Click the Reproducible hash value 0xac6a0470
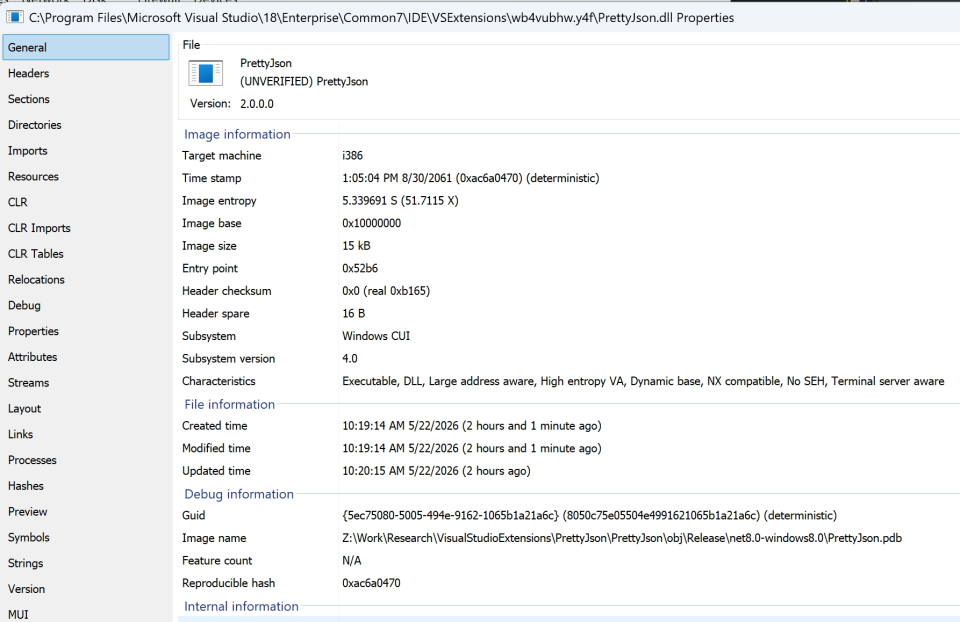This screenshot has width=960, height=622. click(x=371, y=583)
